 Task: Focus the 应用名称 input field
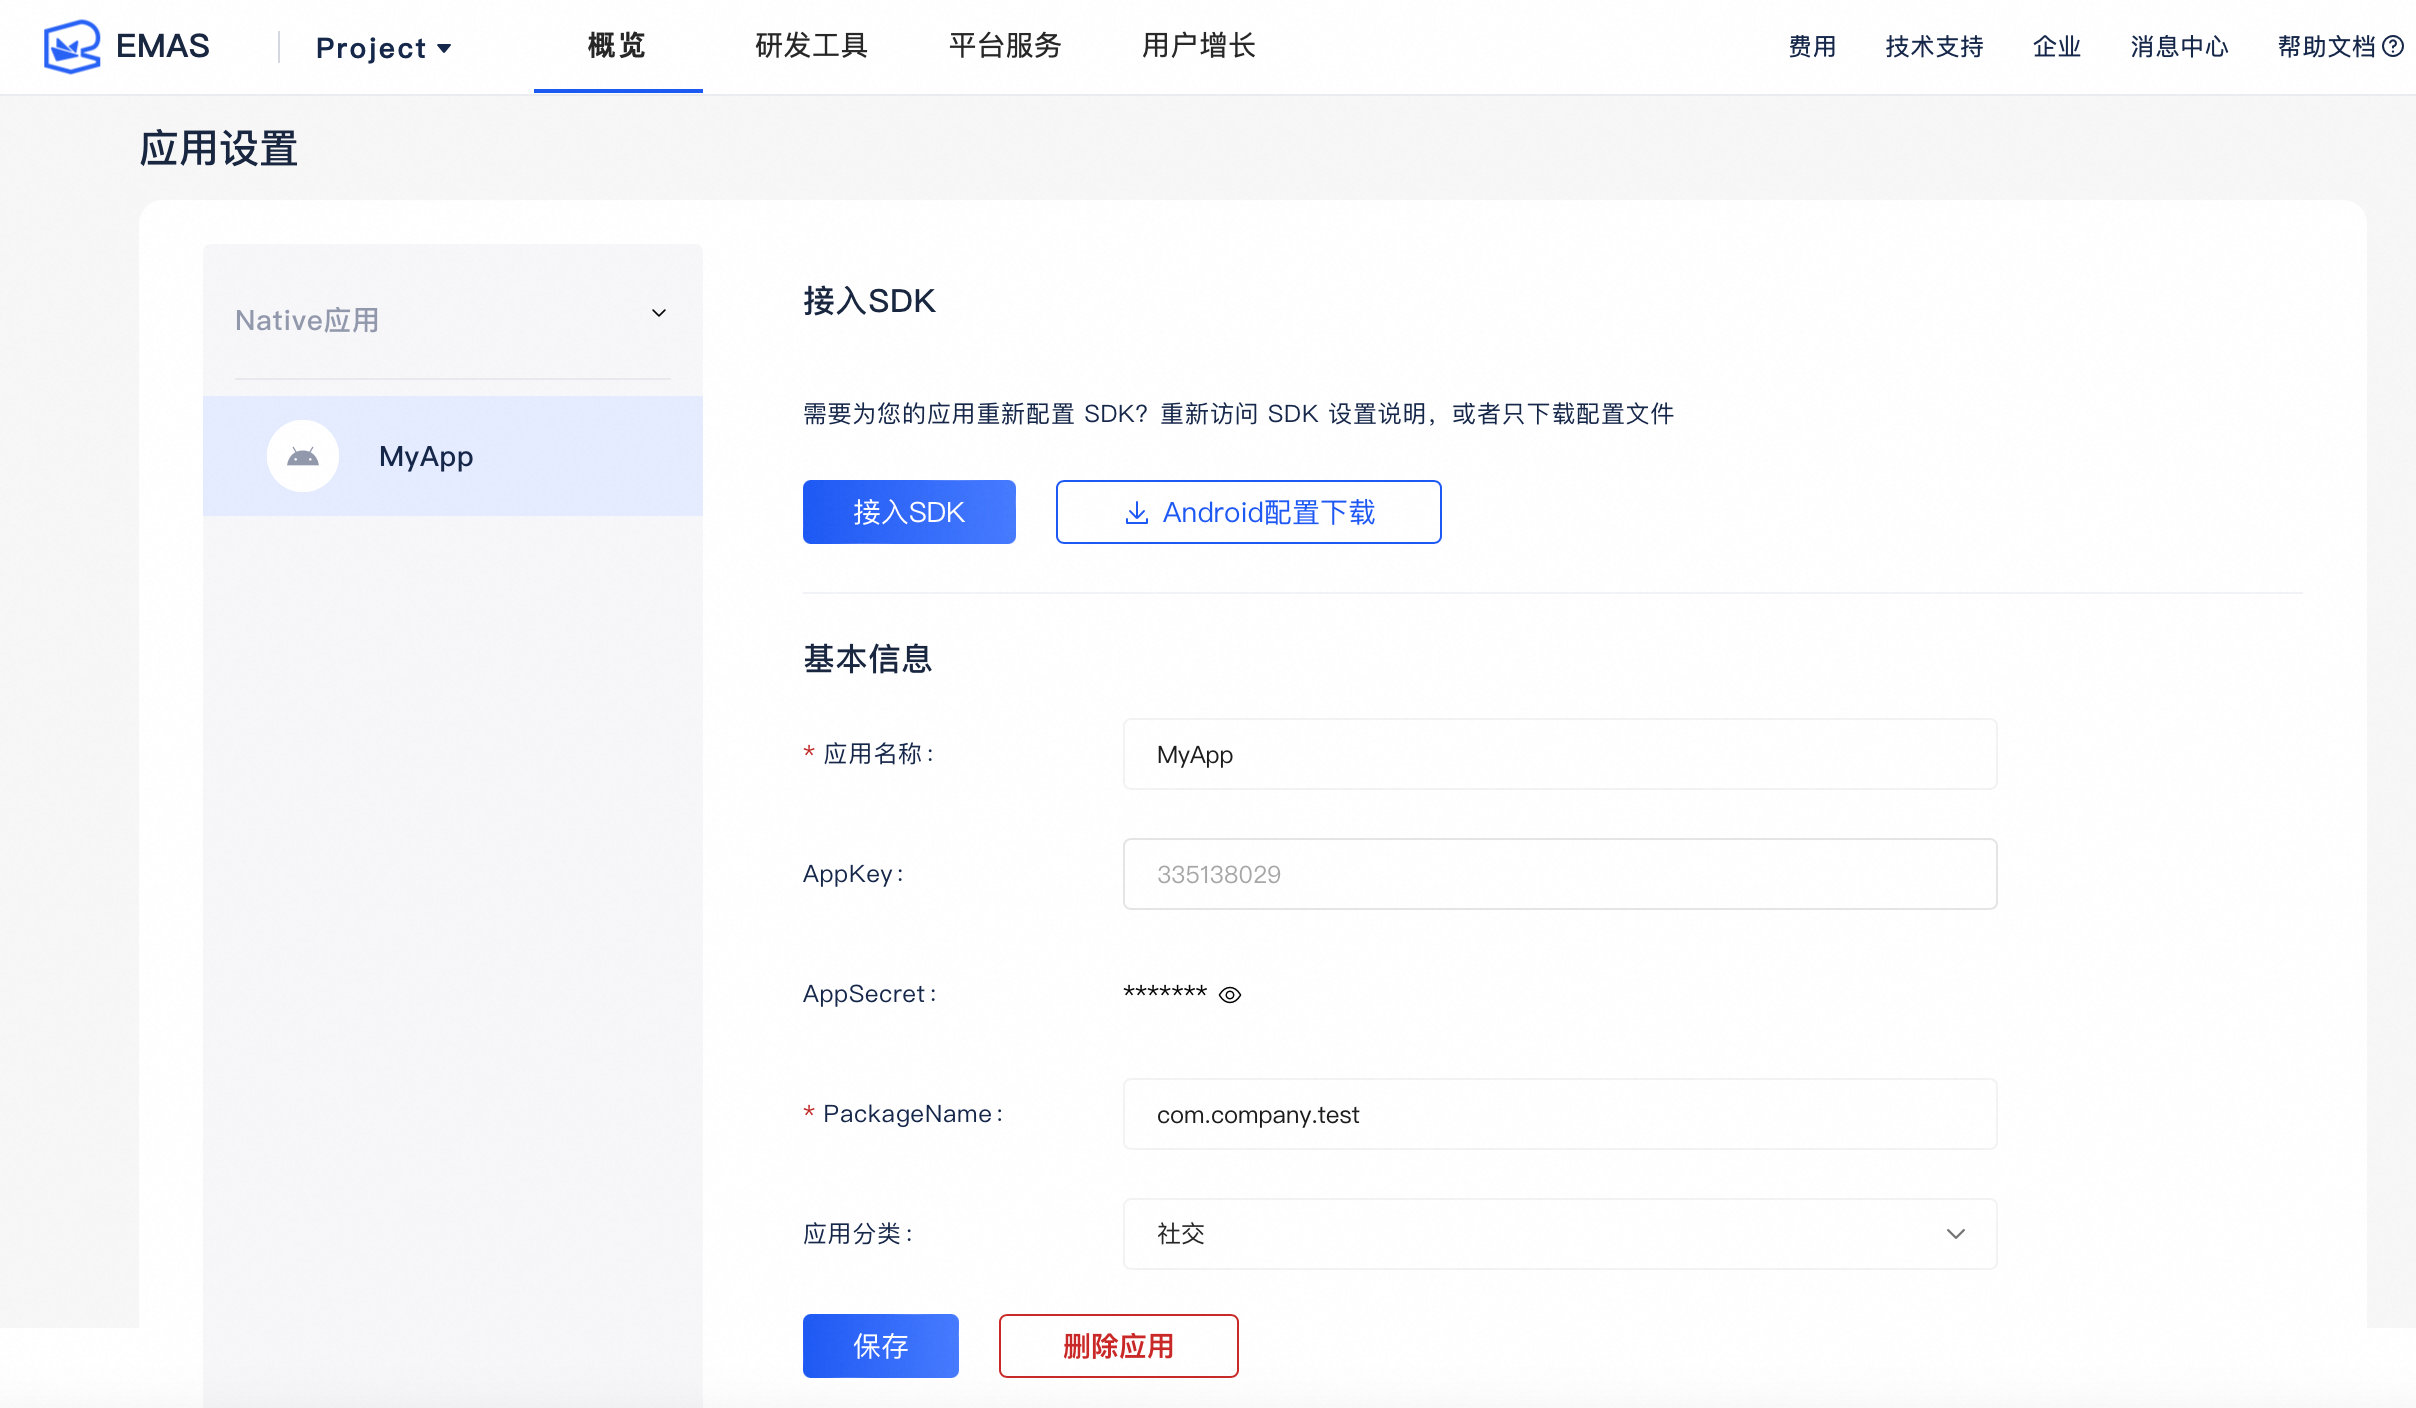[1560, 754]
